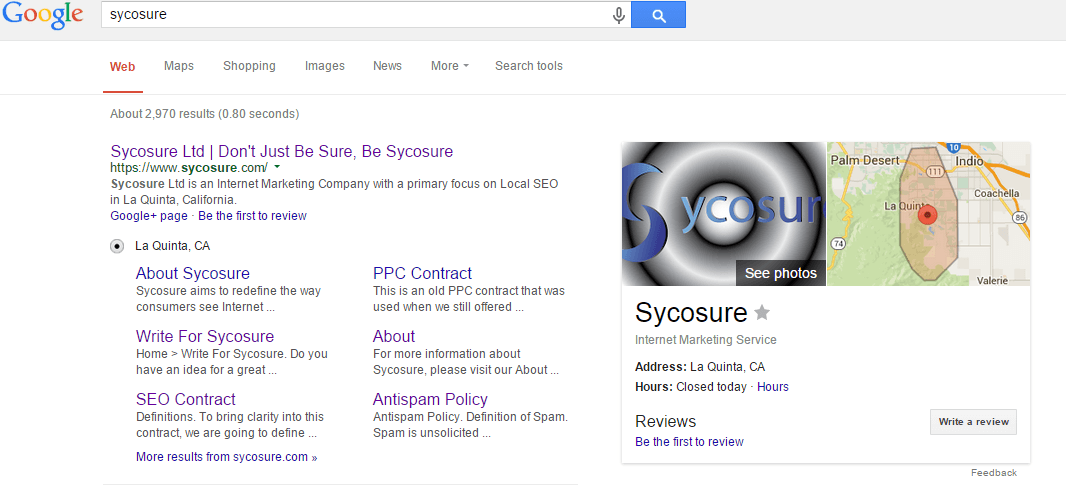The width and height of the screenshot is (1066, 502).
Task: Click the Write a review button
Action: pos(974,422)
